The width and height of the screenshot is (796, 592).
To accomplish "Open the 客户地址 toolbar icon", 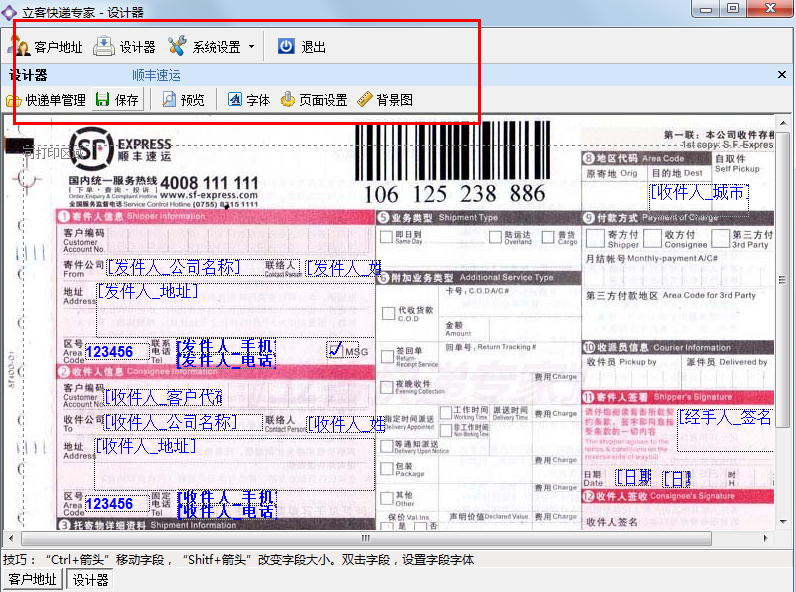I will tap(19, 46).
